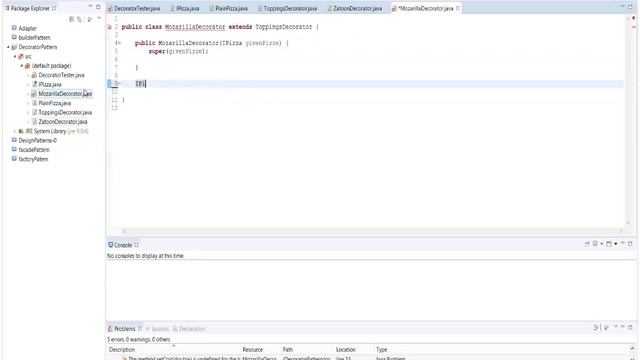Select the Problems view tab

click(124, 329)
